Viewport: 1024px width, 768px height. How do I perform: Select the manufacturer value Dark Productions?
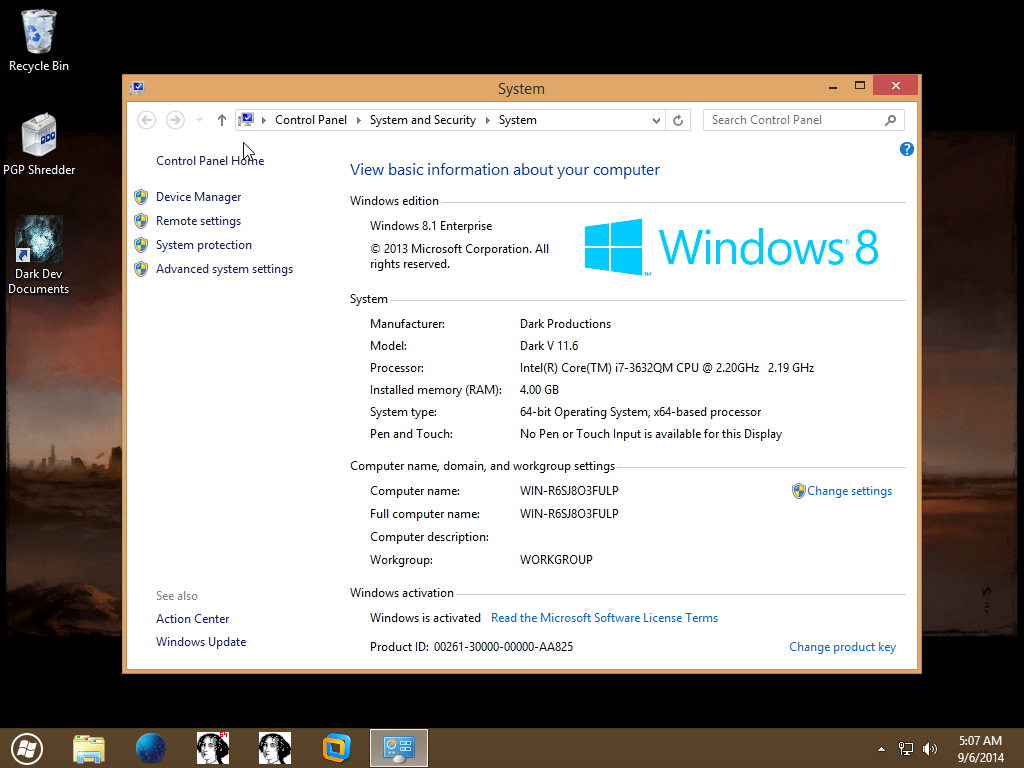[x=566, y=324]
